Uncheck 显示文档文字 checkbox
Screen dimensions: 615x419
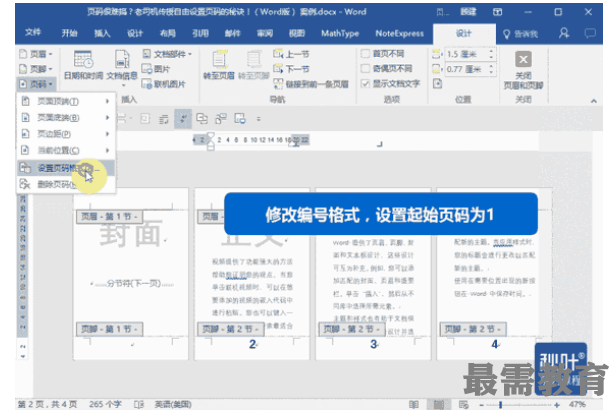(365, 84)
